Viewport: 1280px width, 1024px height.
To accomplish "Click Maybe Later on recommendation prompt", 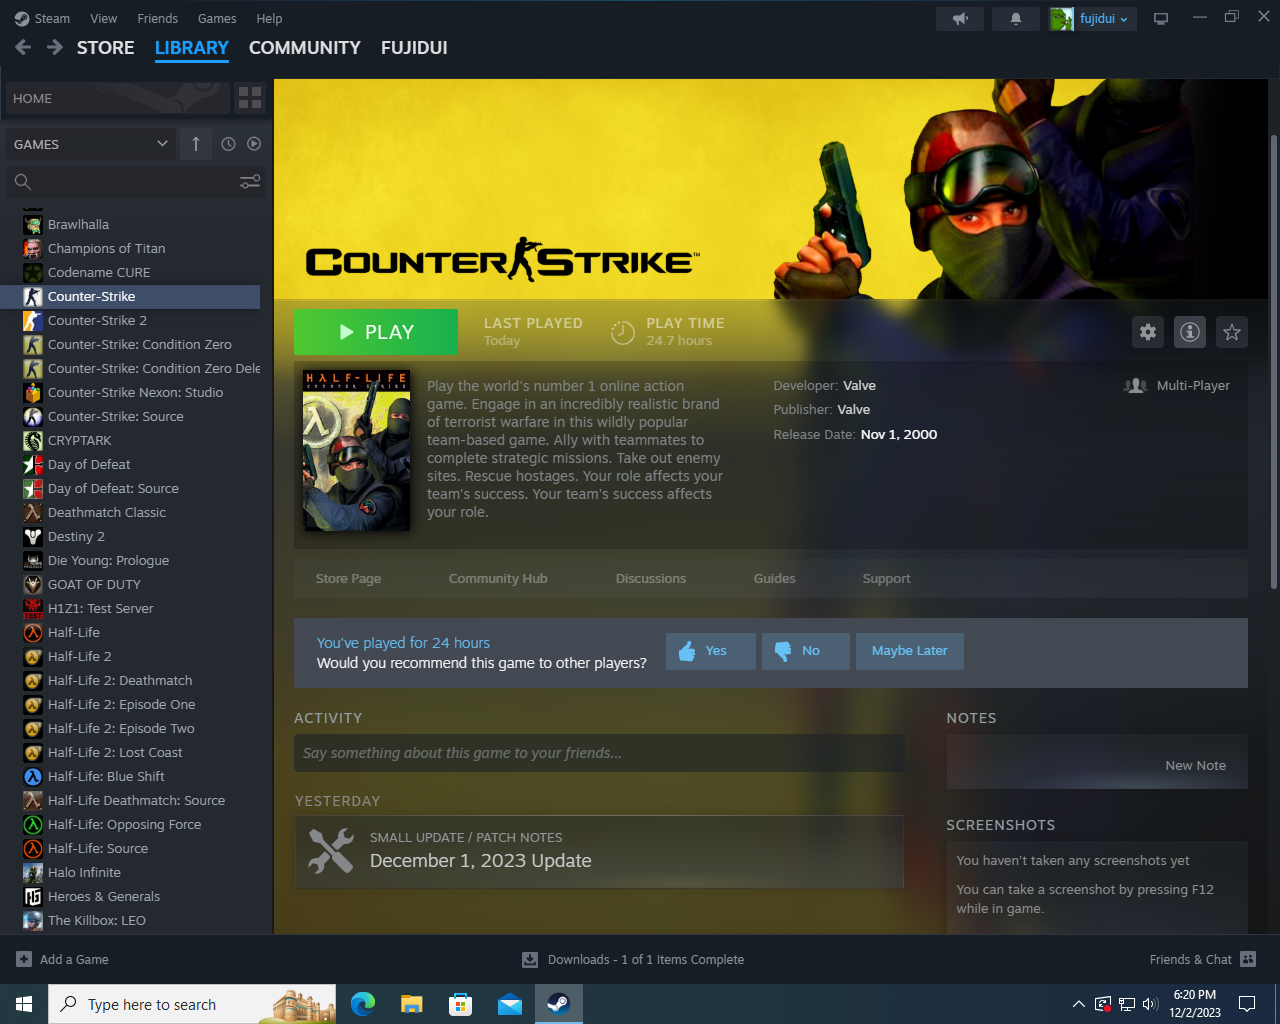I will pos(909,651).
